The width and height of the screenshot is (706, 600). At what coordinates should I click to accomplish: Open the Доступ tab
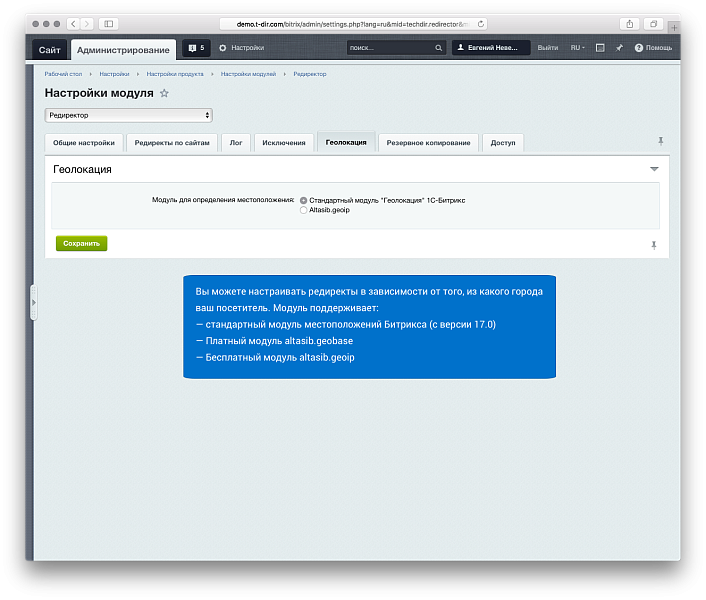[x=503, y=143]
